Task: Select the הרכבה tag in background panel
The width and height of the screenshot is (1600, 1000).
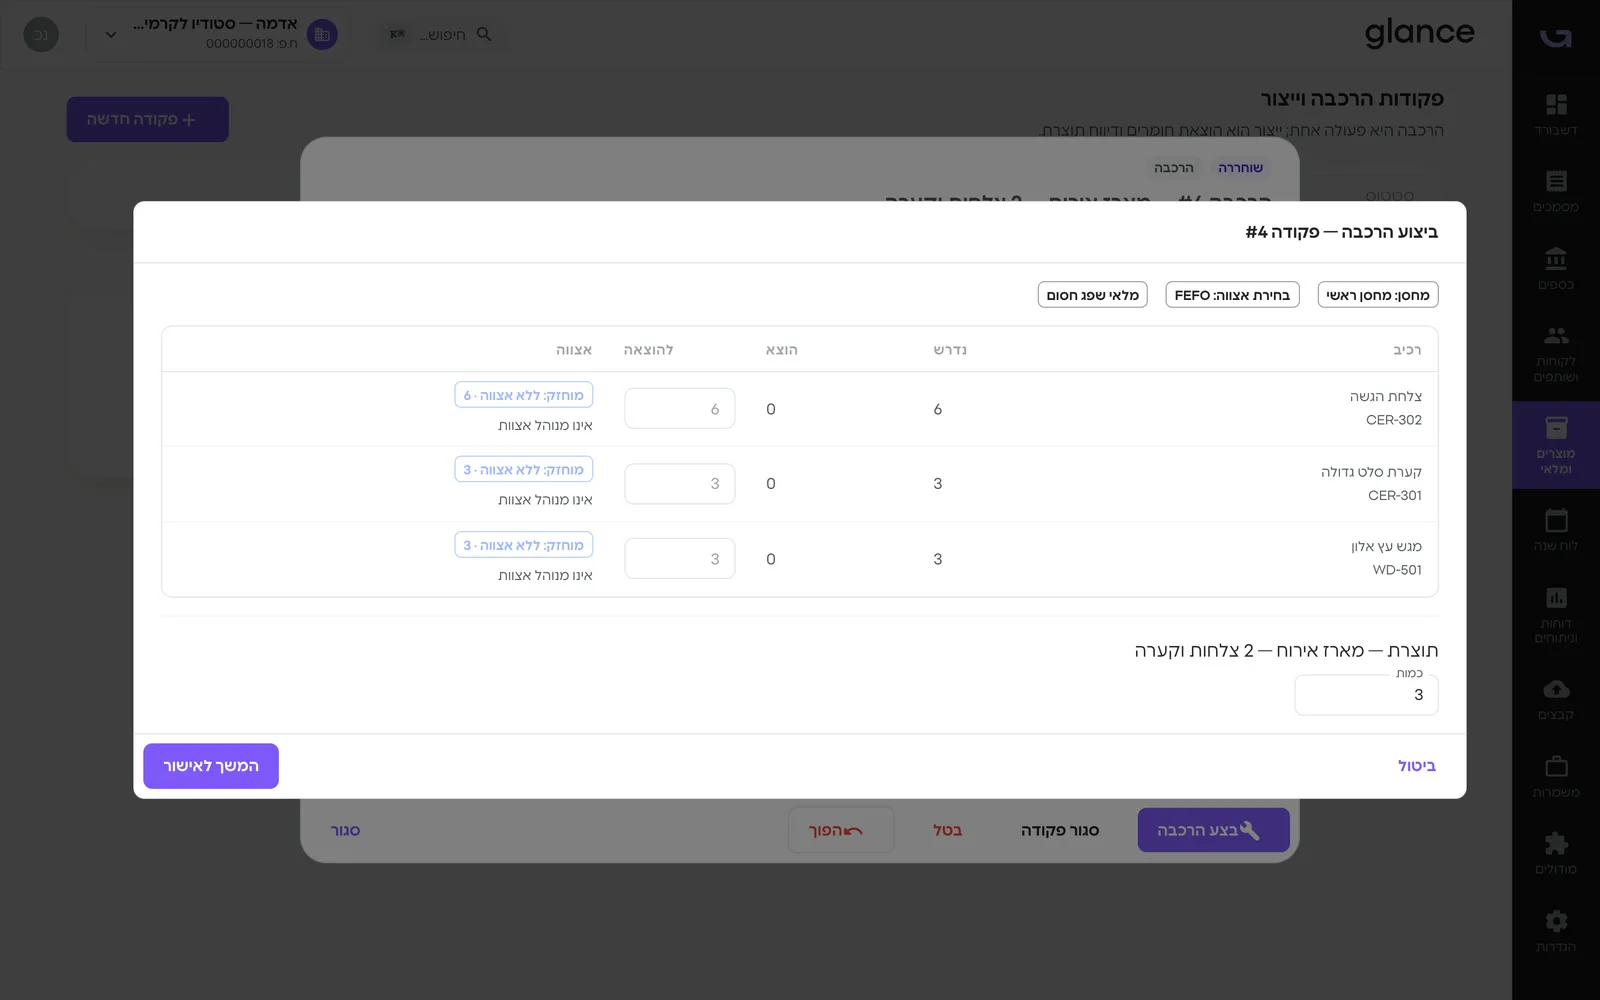Action: (x=1174, y=168)
